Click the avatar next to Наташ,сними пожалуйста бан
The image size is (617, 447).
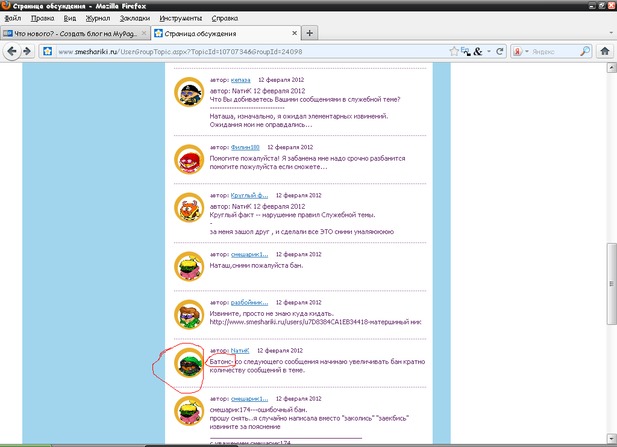point(189,266)
